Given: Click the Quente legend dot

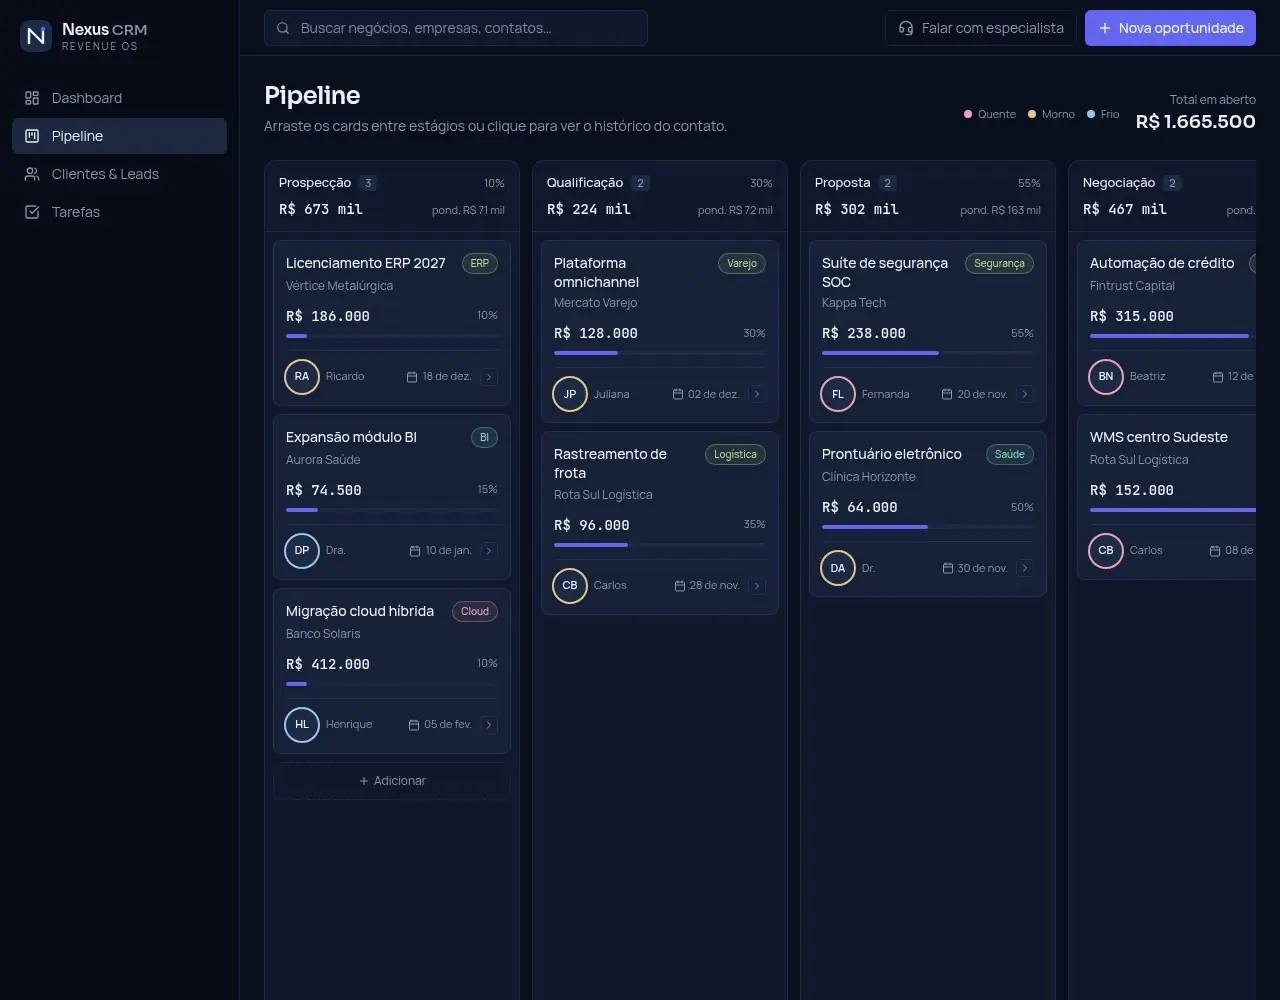Looking at the screenshot, I should [x=968, y=114].
